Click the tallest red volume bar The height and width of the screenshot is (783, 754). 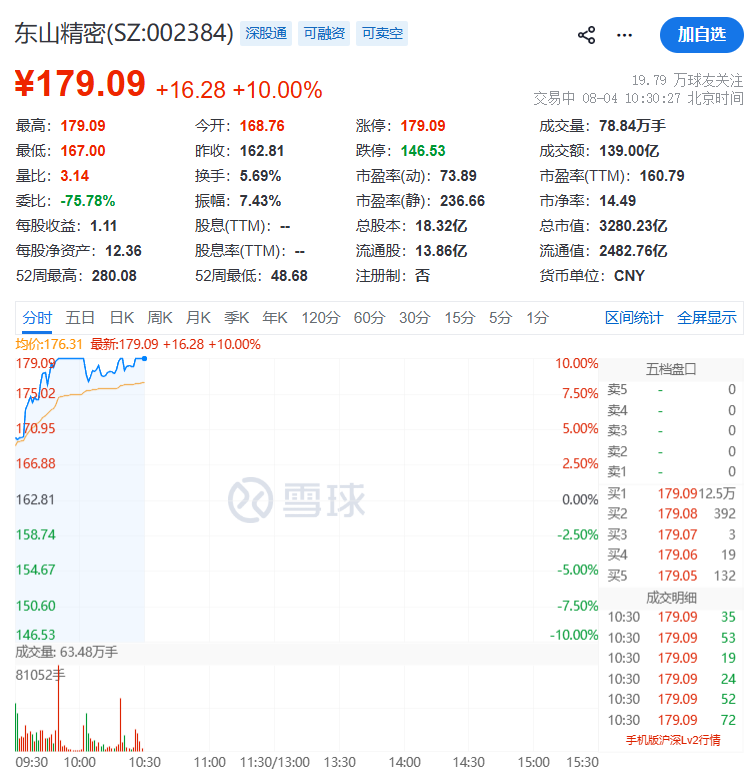pos(58,709)
